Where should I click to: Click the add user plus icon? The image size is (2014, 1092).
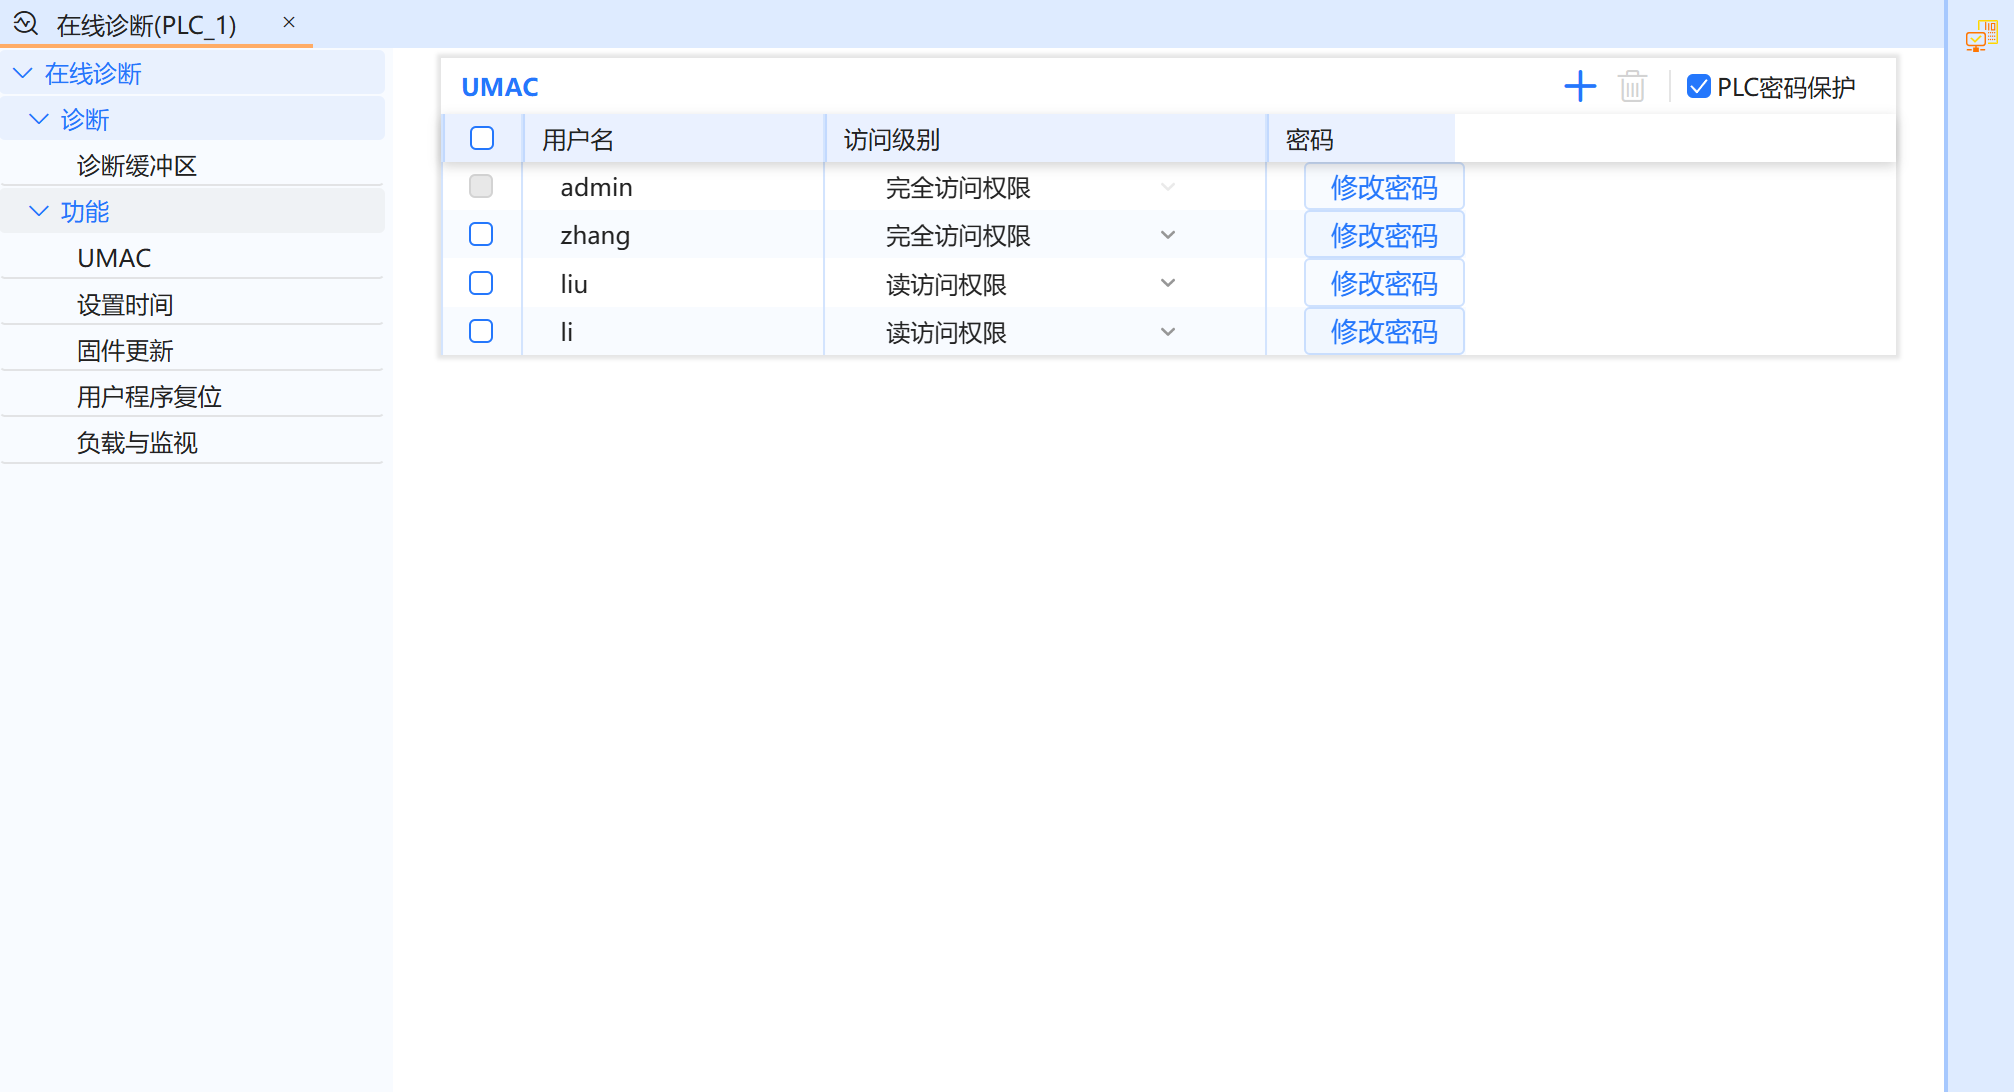1579,87
